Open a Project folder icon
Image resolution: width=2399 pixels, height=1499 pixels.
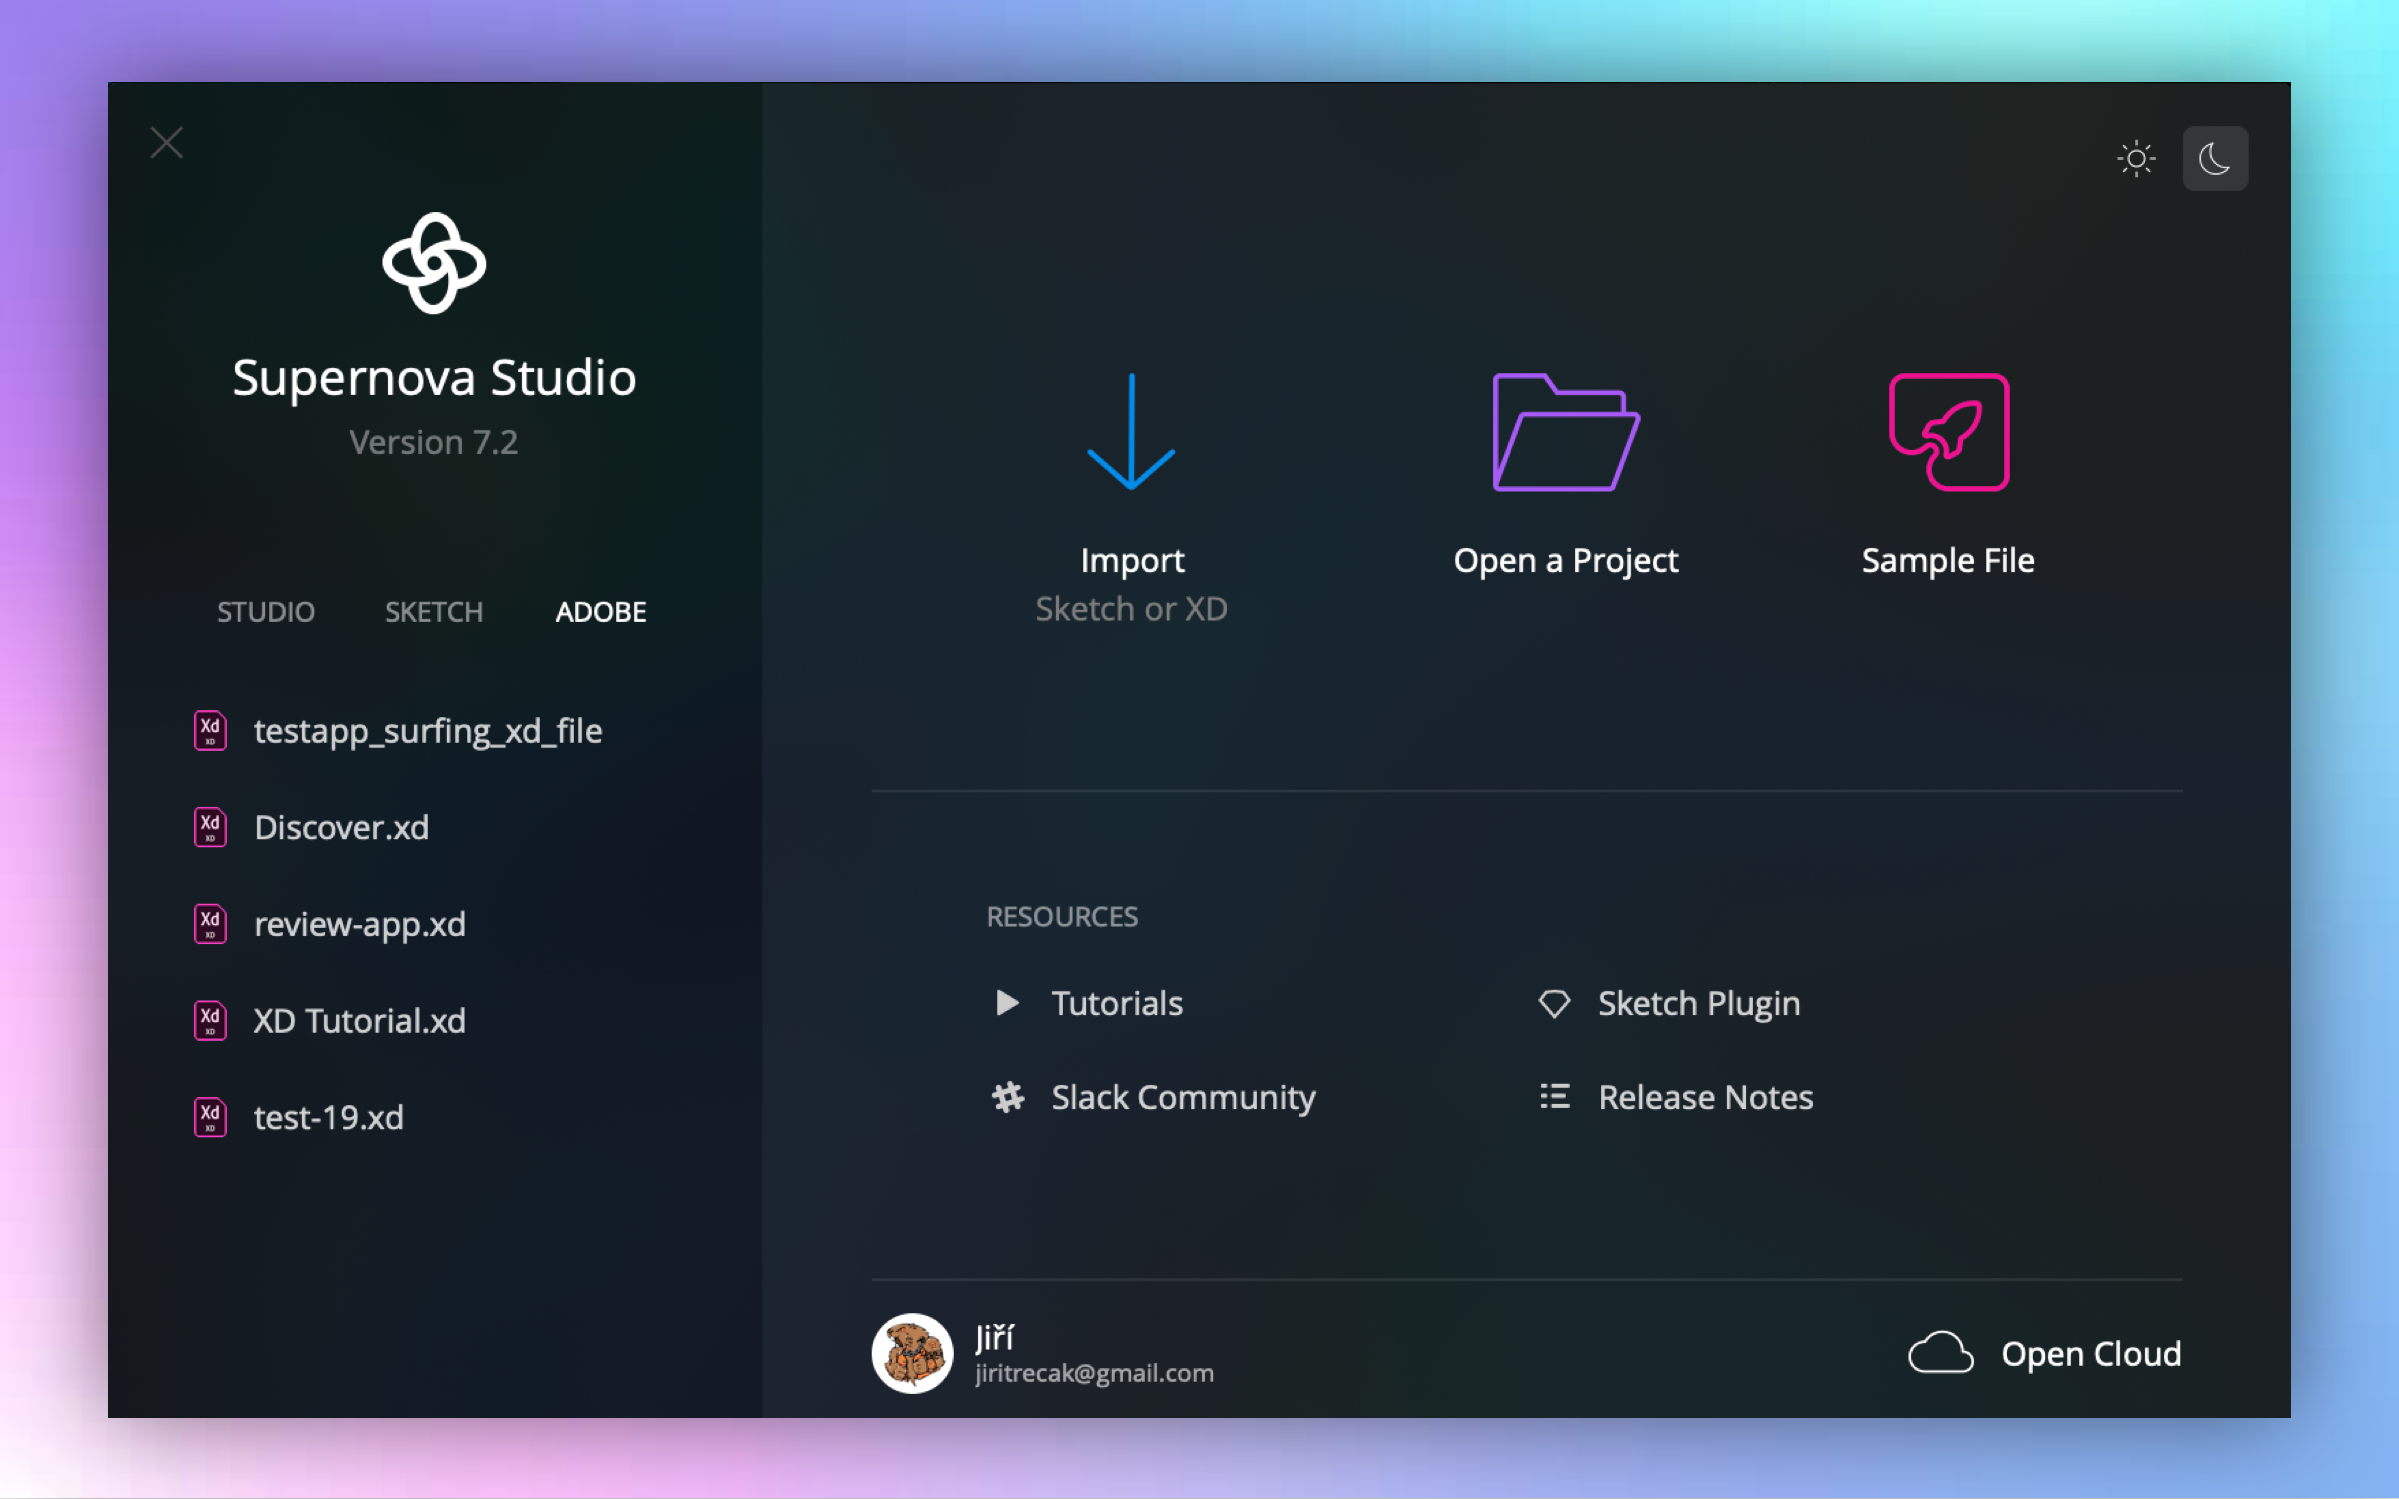point(1565,432)
